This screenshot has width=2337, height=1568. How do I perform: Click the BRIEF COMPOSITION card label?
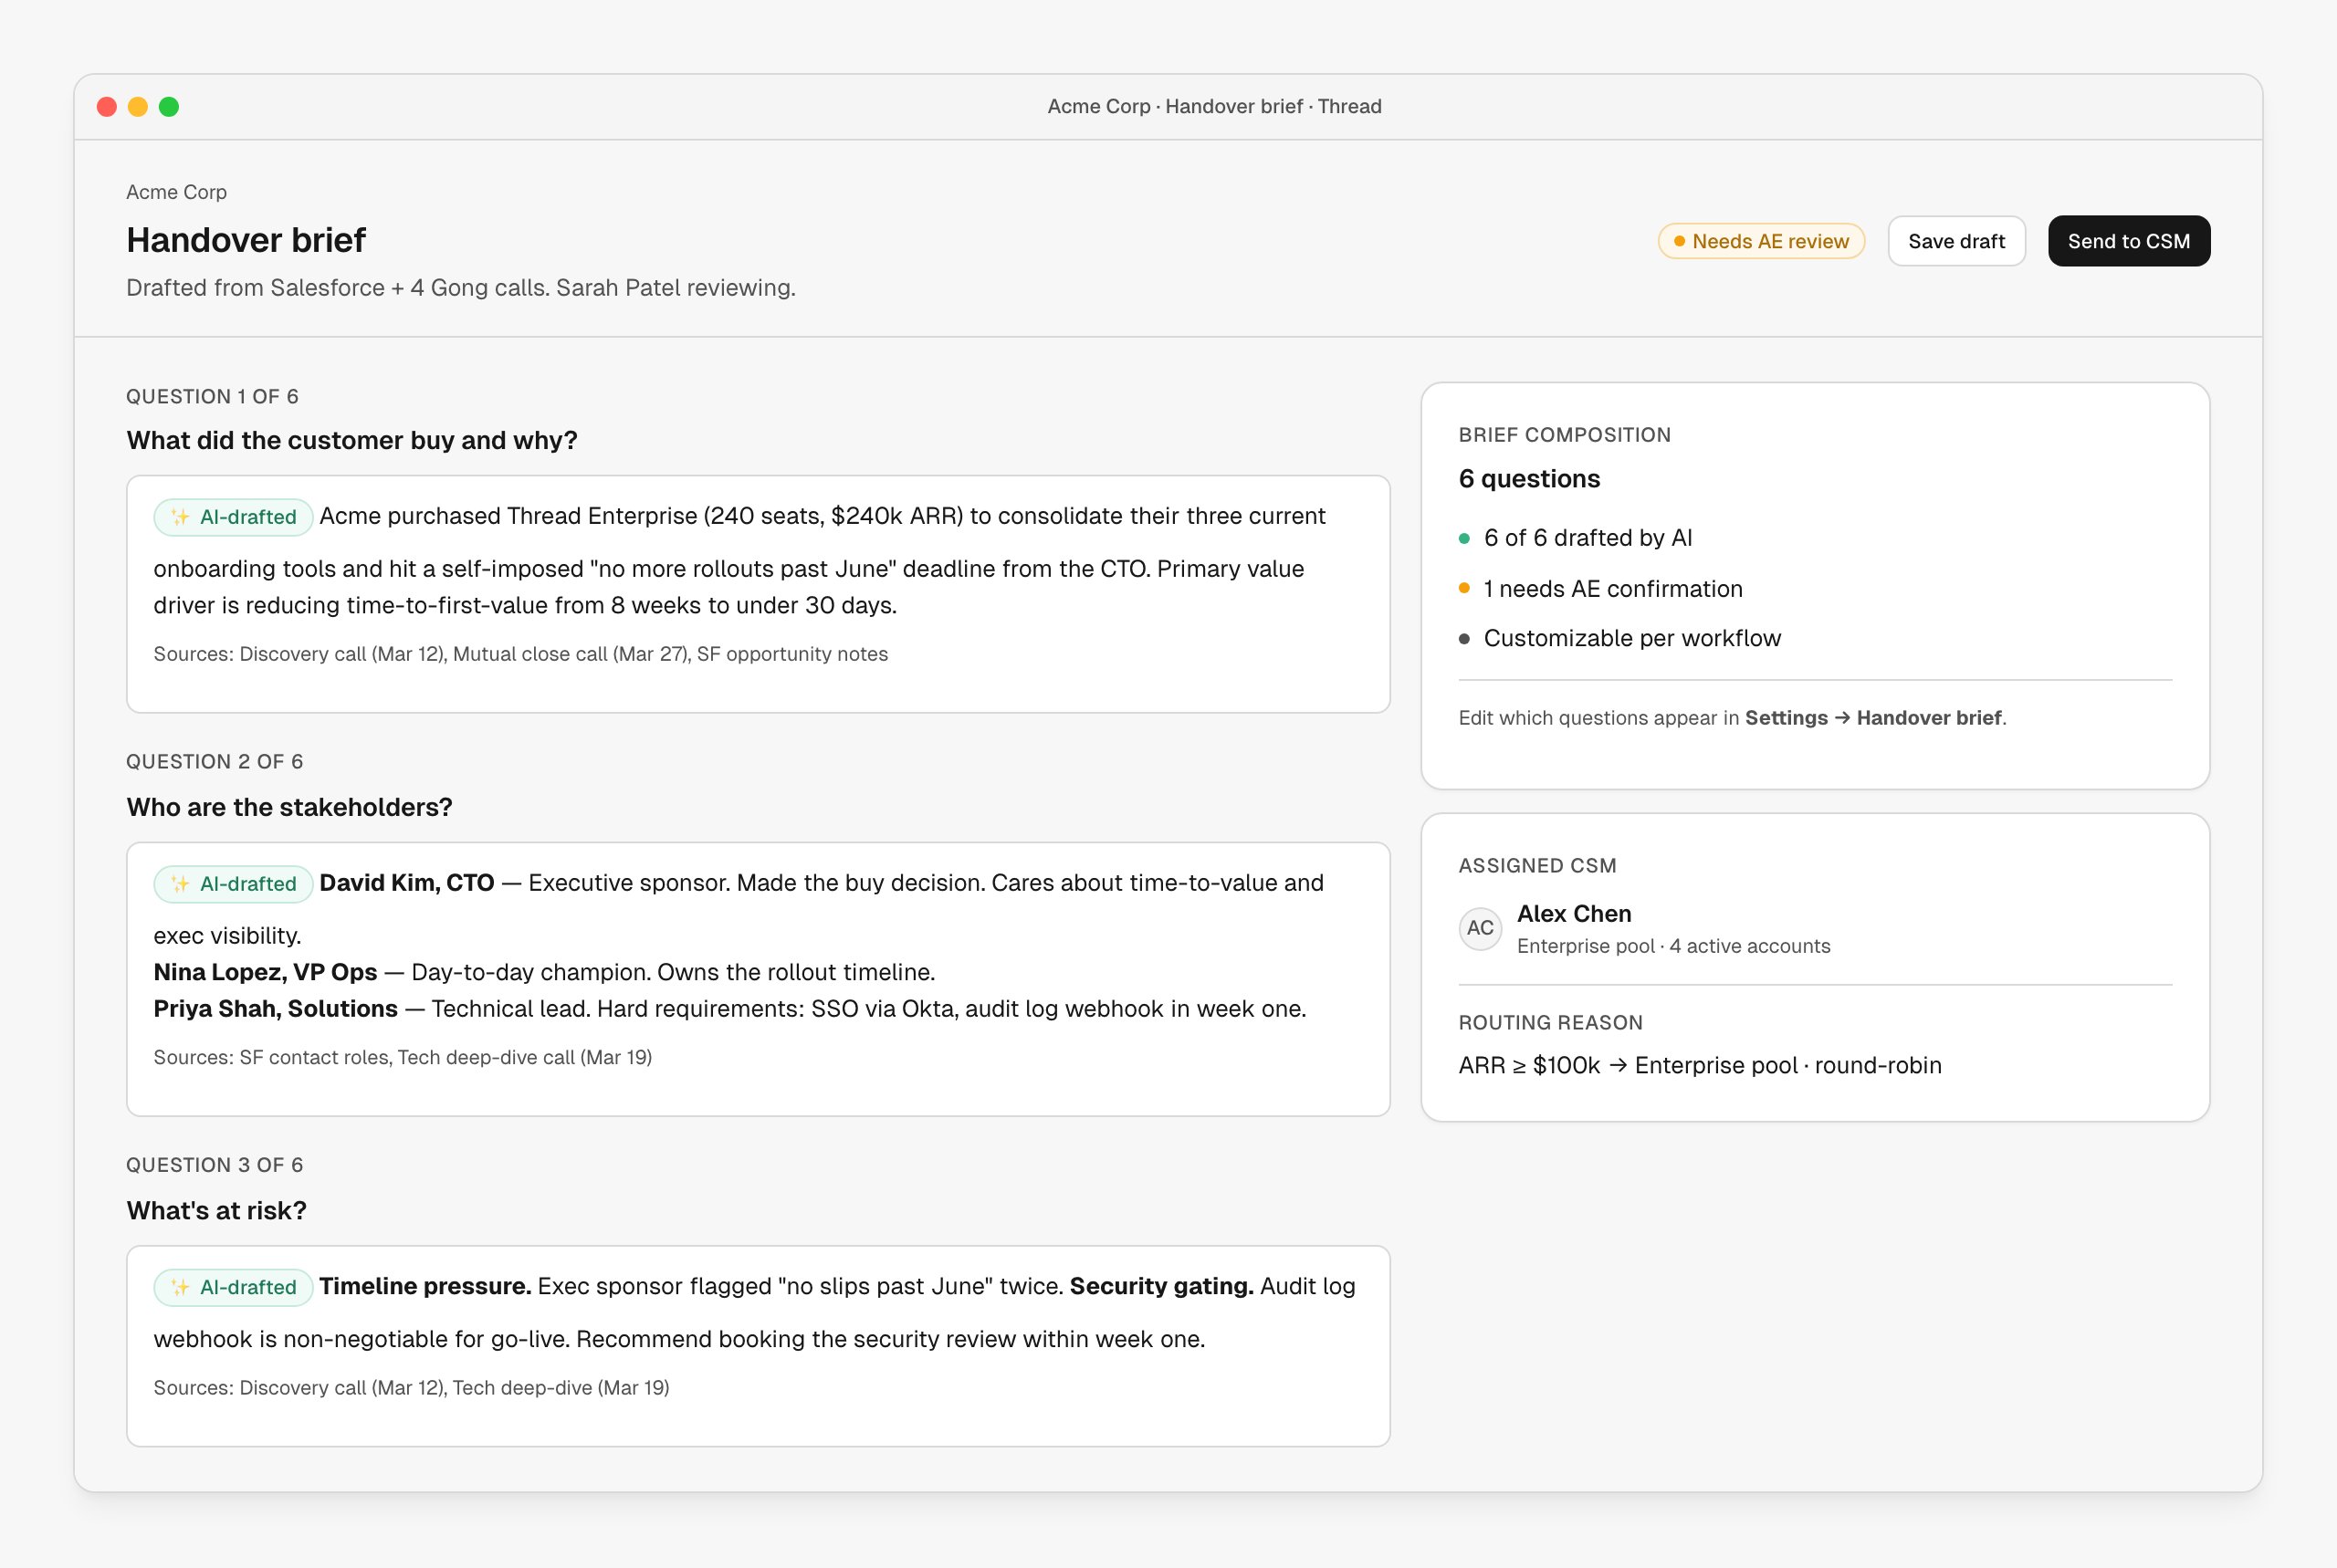(x=1564, y=435)
